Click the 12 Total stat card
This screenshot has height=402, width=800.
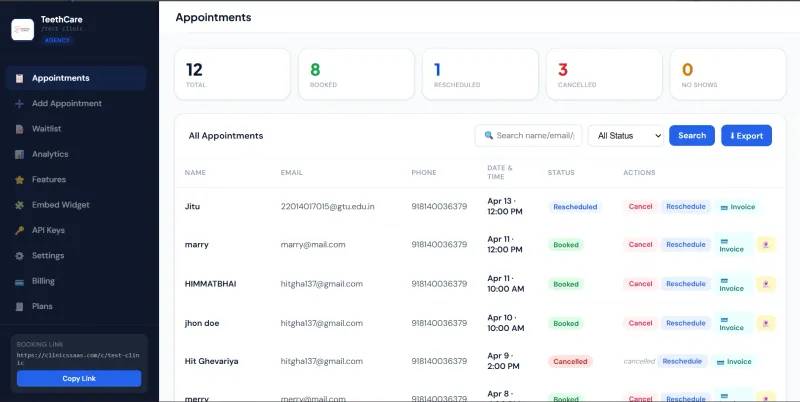pyautogui.click(x=232, y=74)
